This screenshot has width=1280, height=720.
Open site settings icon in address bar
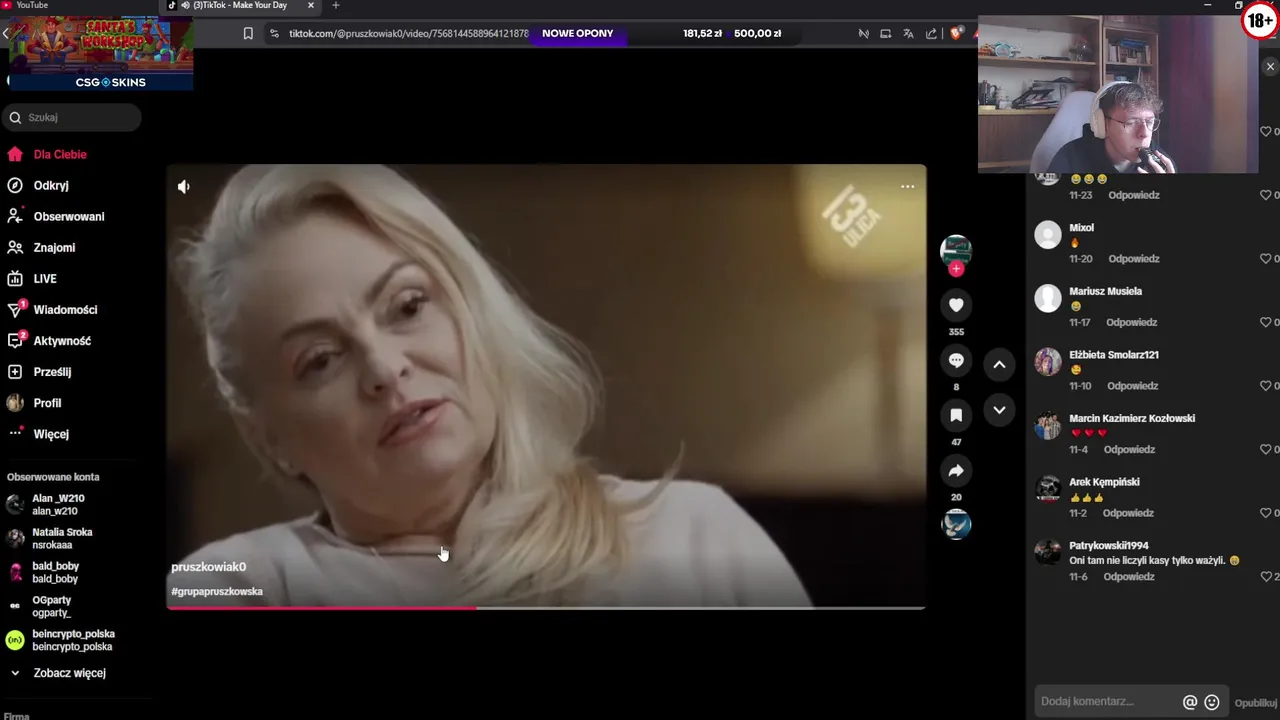[274, 33]
